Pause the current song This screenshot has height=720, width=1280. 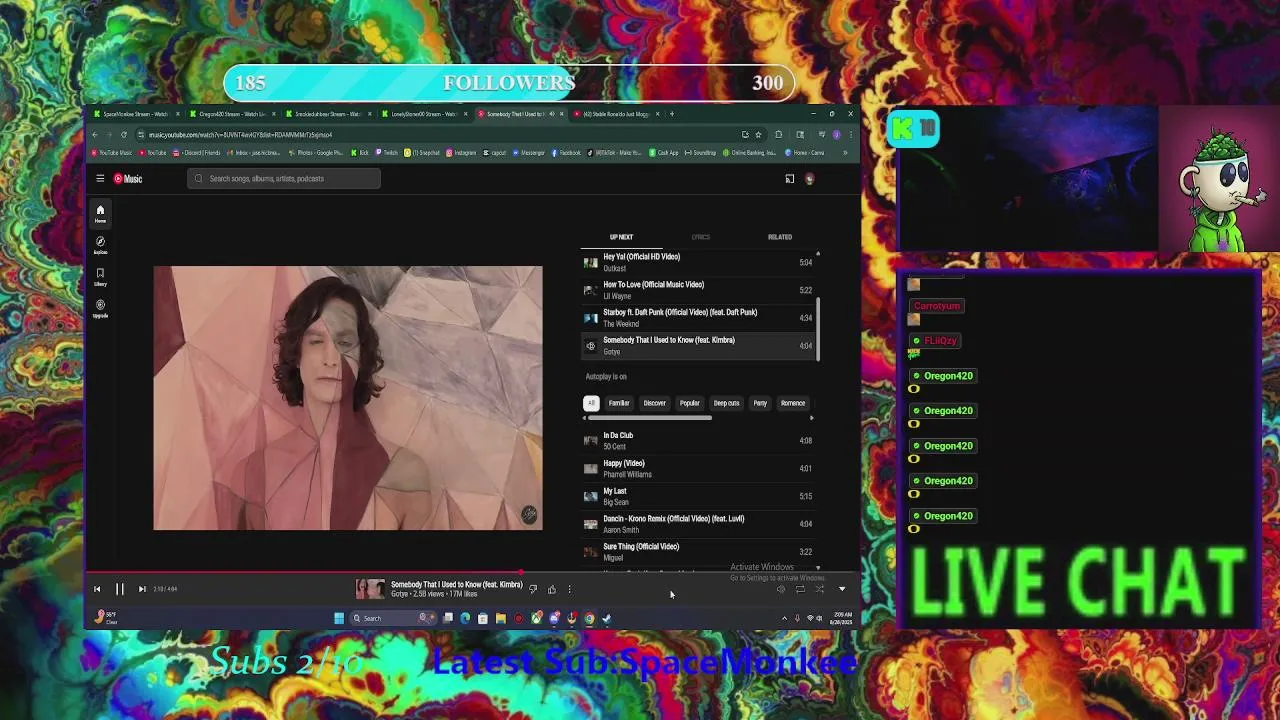point(119,589)
